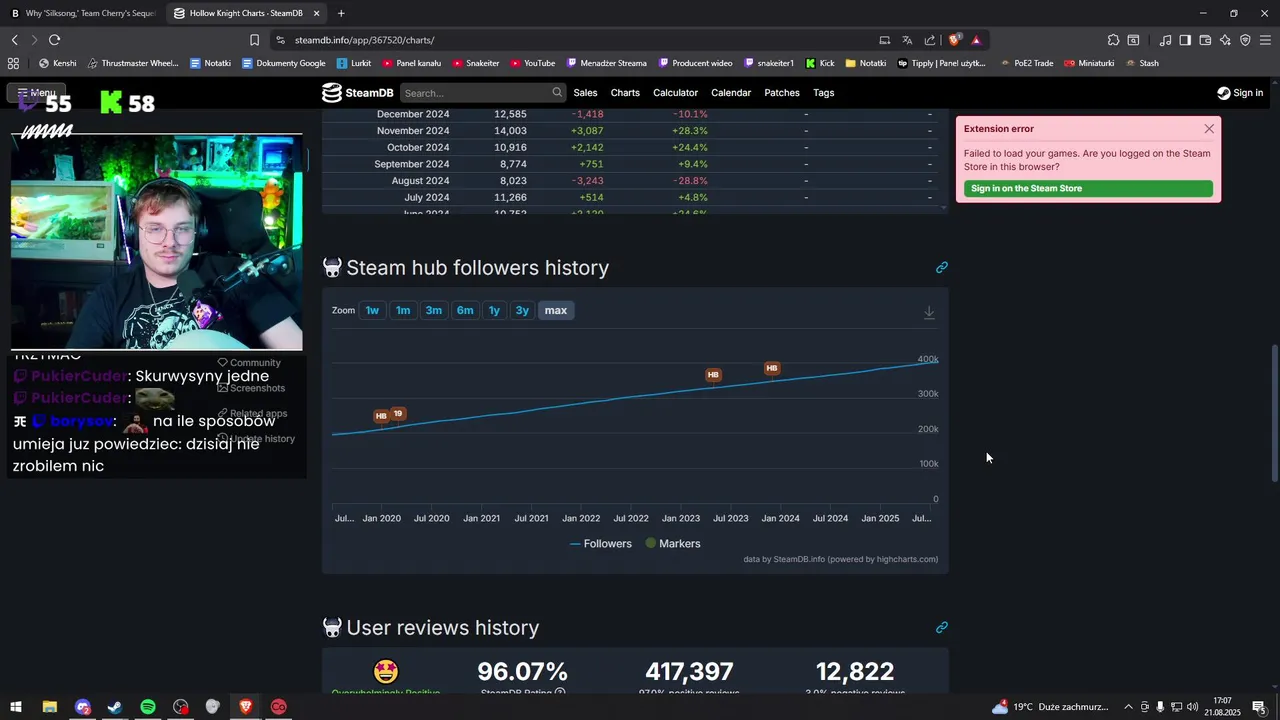Click the address bar URL

coord(364,40)
